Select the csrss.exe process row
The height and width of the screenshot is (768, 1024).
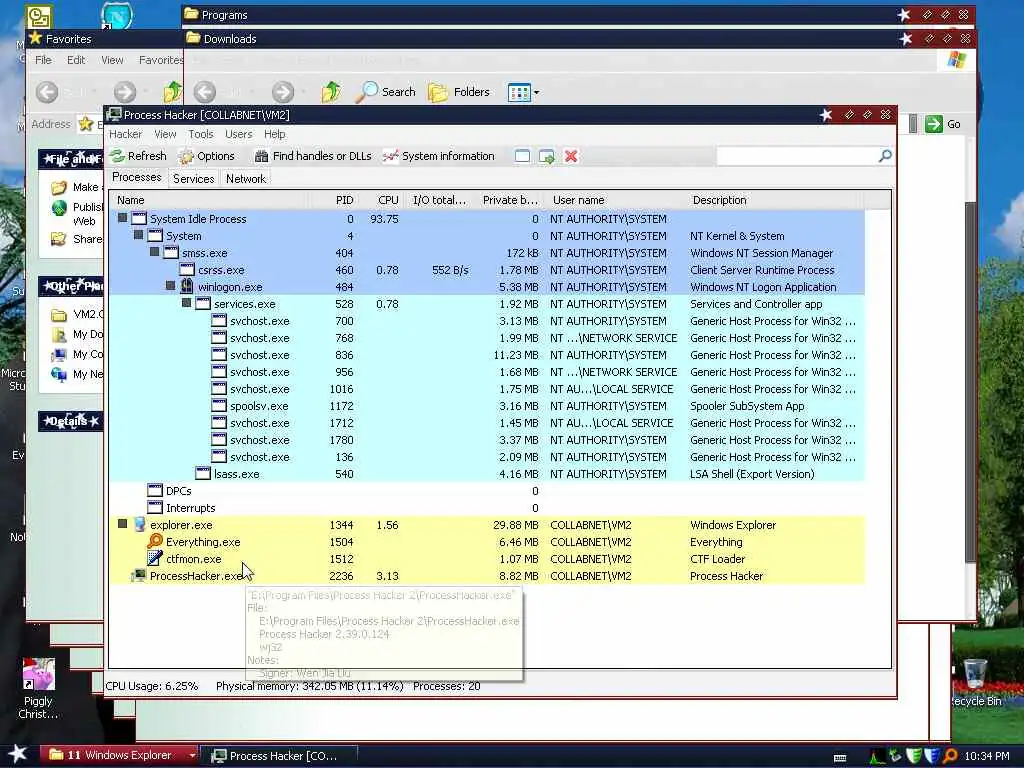(x=487, y=270)
